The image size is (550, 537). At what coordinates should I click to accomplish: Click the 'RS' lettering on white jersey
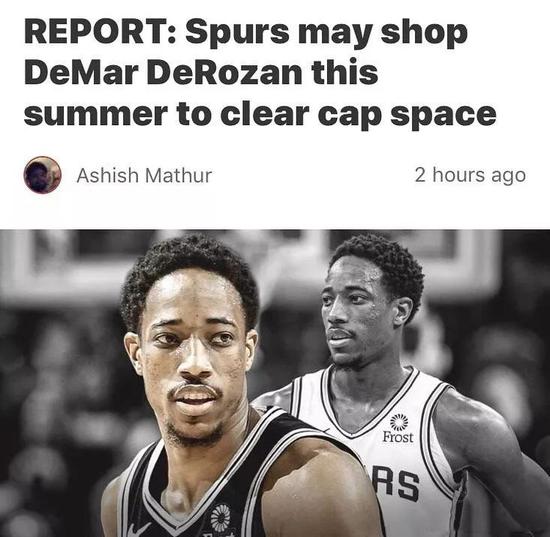coord(396,483)
